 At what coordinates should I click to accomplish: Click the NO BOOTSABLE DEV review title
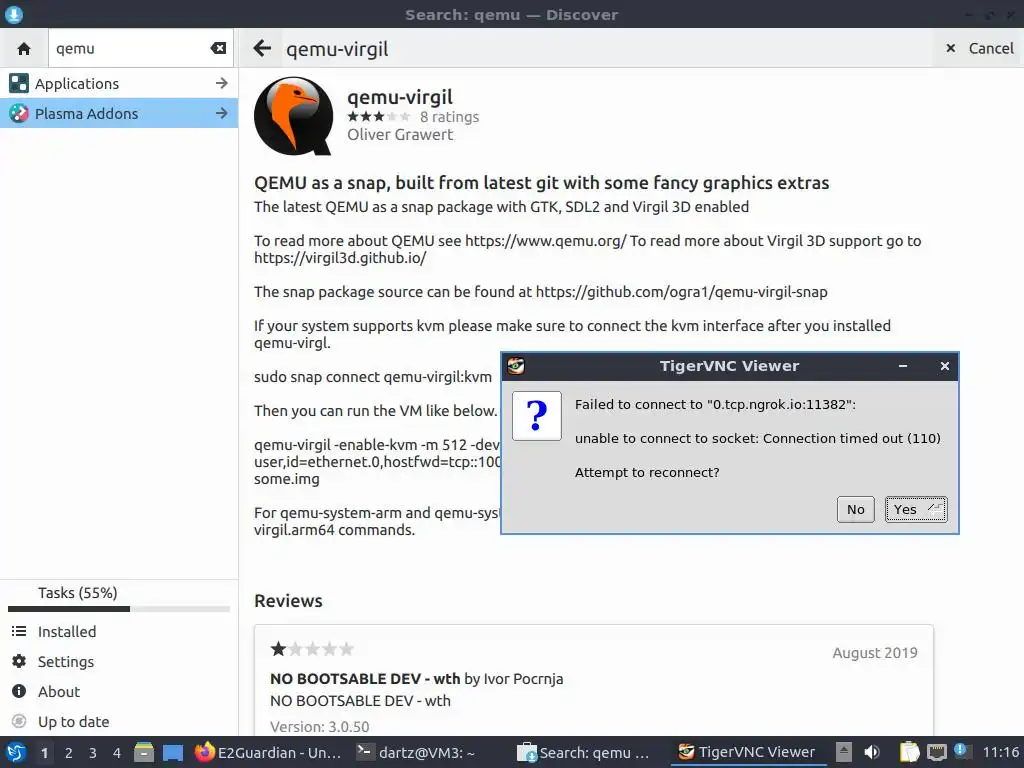365,679
